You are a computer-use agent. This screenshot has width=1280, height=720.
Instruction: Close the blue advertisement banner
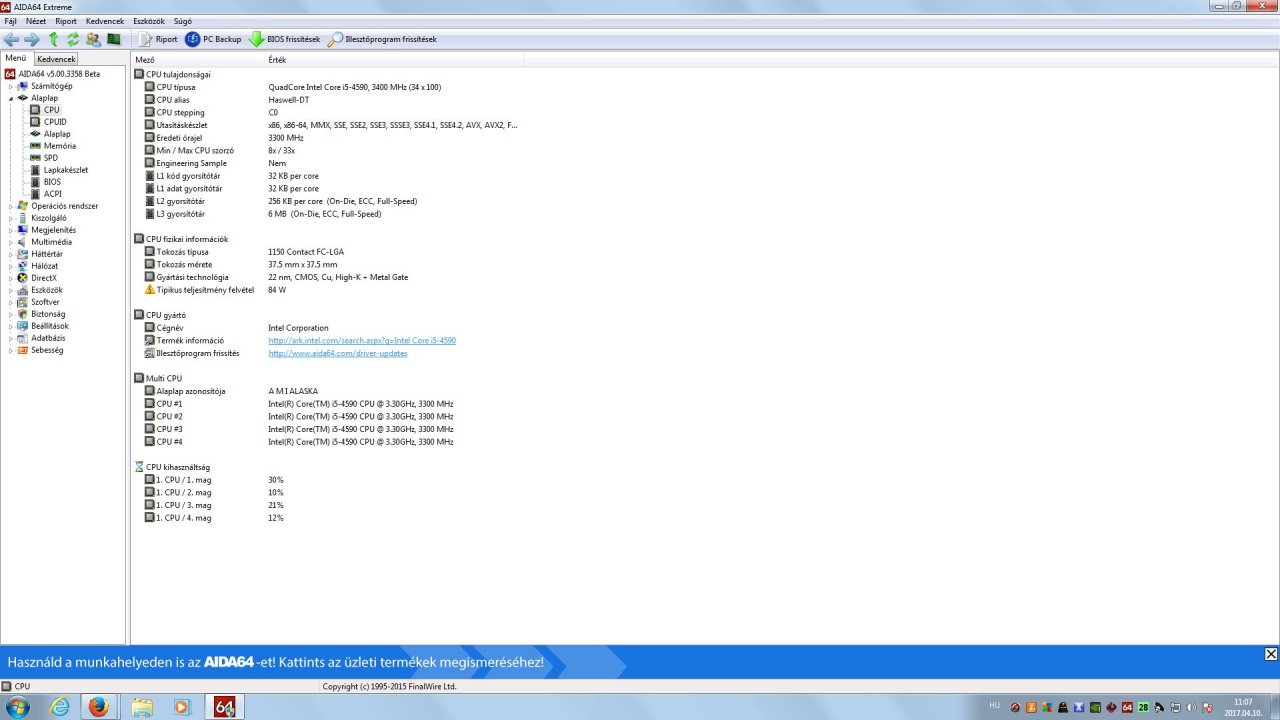1270,654
